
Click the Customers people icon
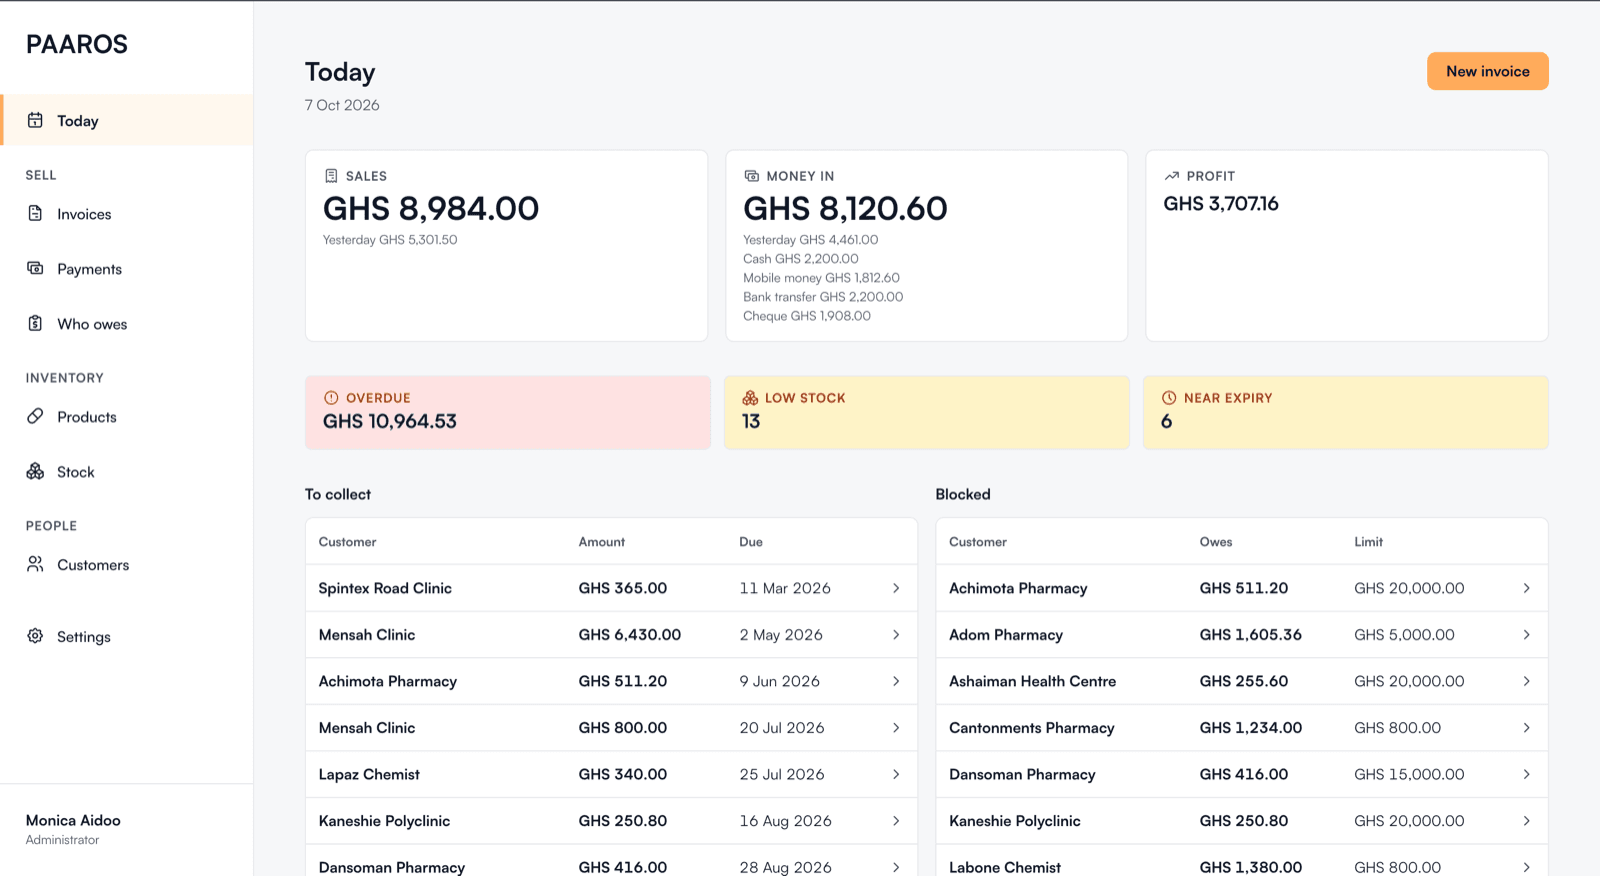point(35,564)
